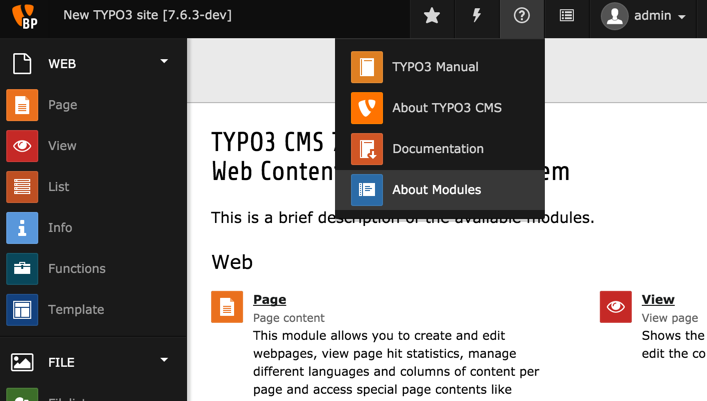The width and height of the screenshot is (707, 401).
Task: Collapse the FILE module group arrow
Action: click(x=164, y=360)
